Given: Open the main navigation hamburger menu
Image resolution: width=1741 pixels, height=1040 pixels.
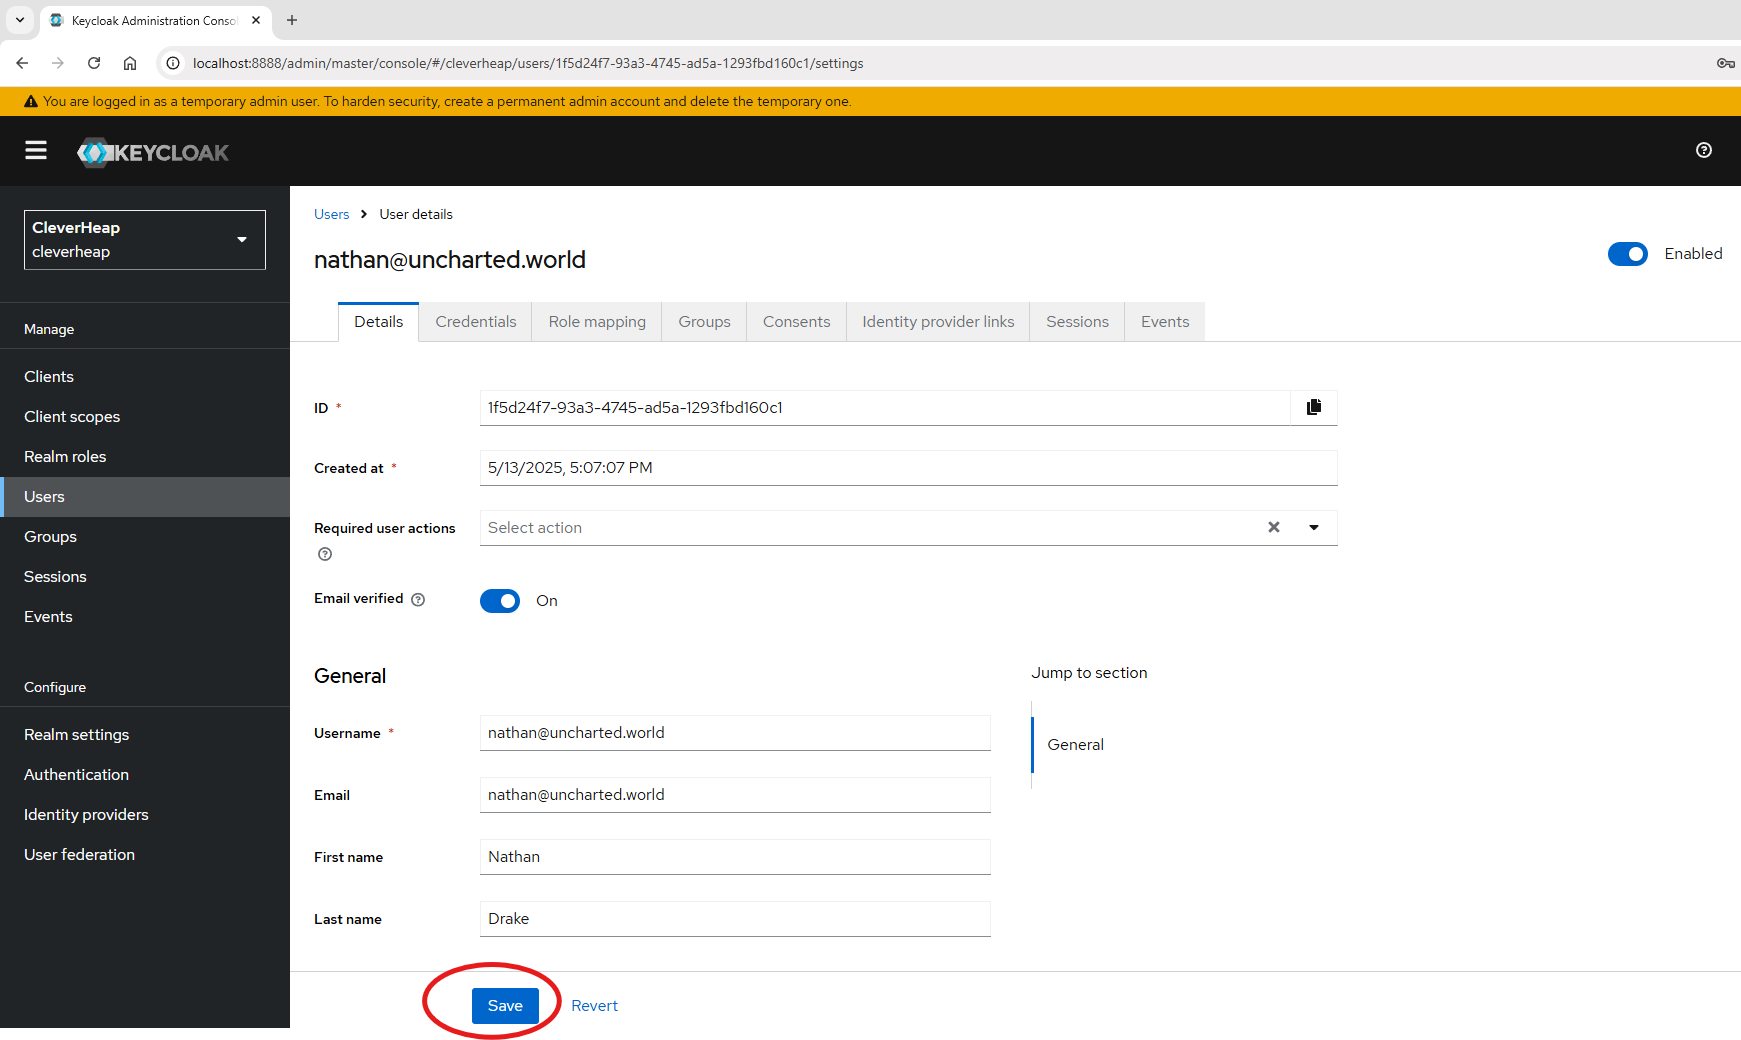Looking at the screenshot, I should tap(36, 150).
